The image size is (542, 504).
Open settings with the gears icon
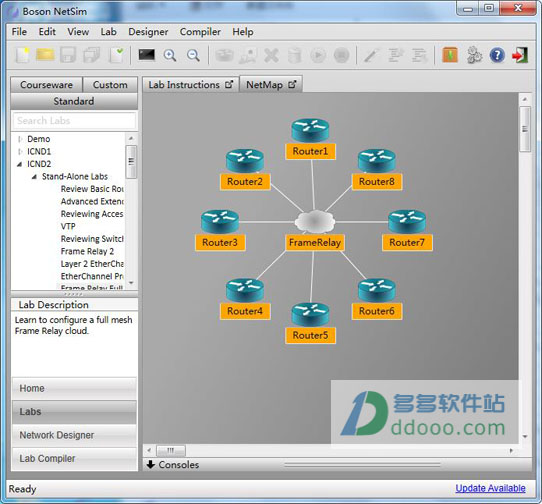474,55
